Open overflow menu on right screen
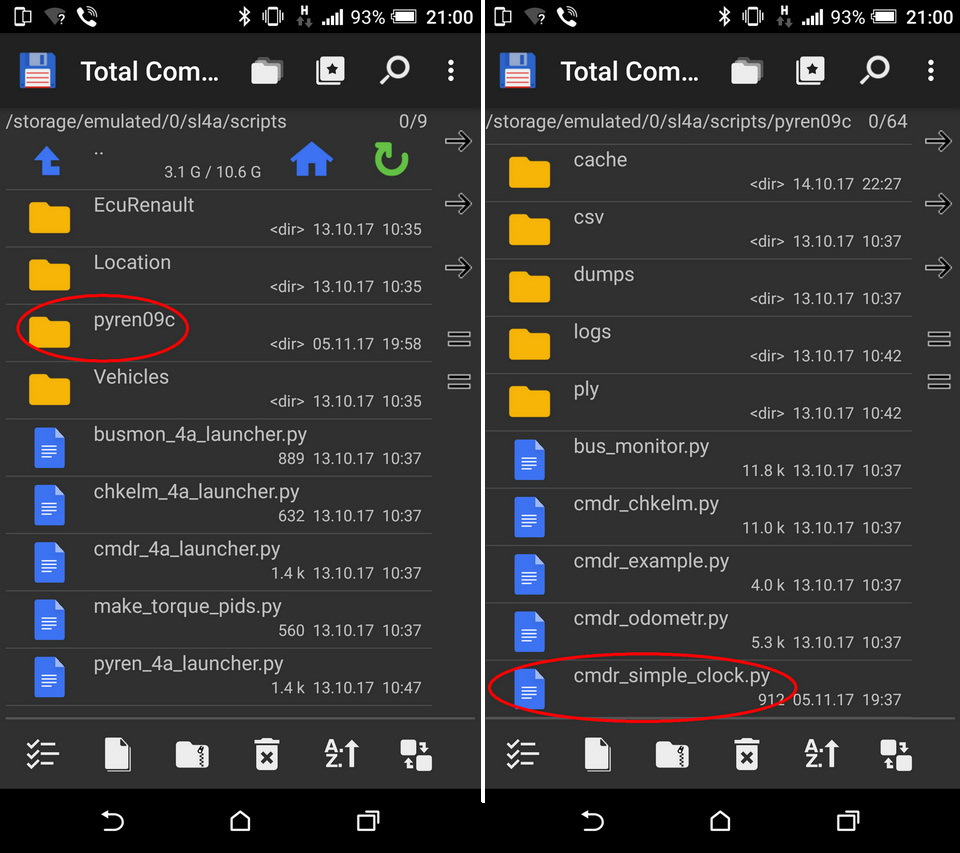 pos(931,71)
